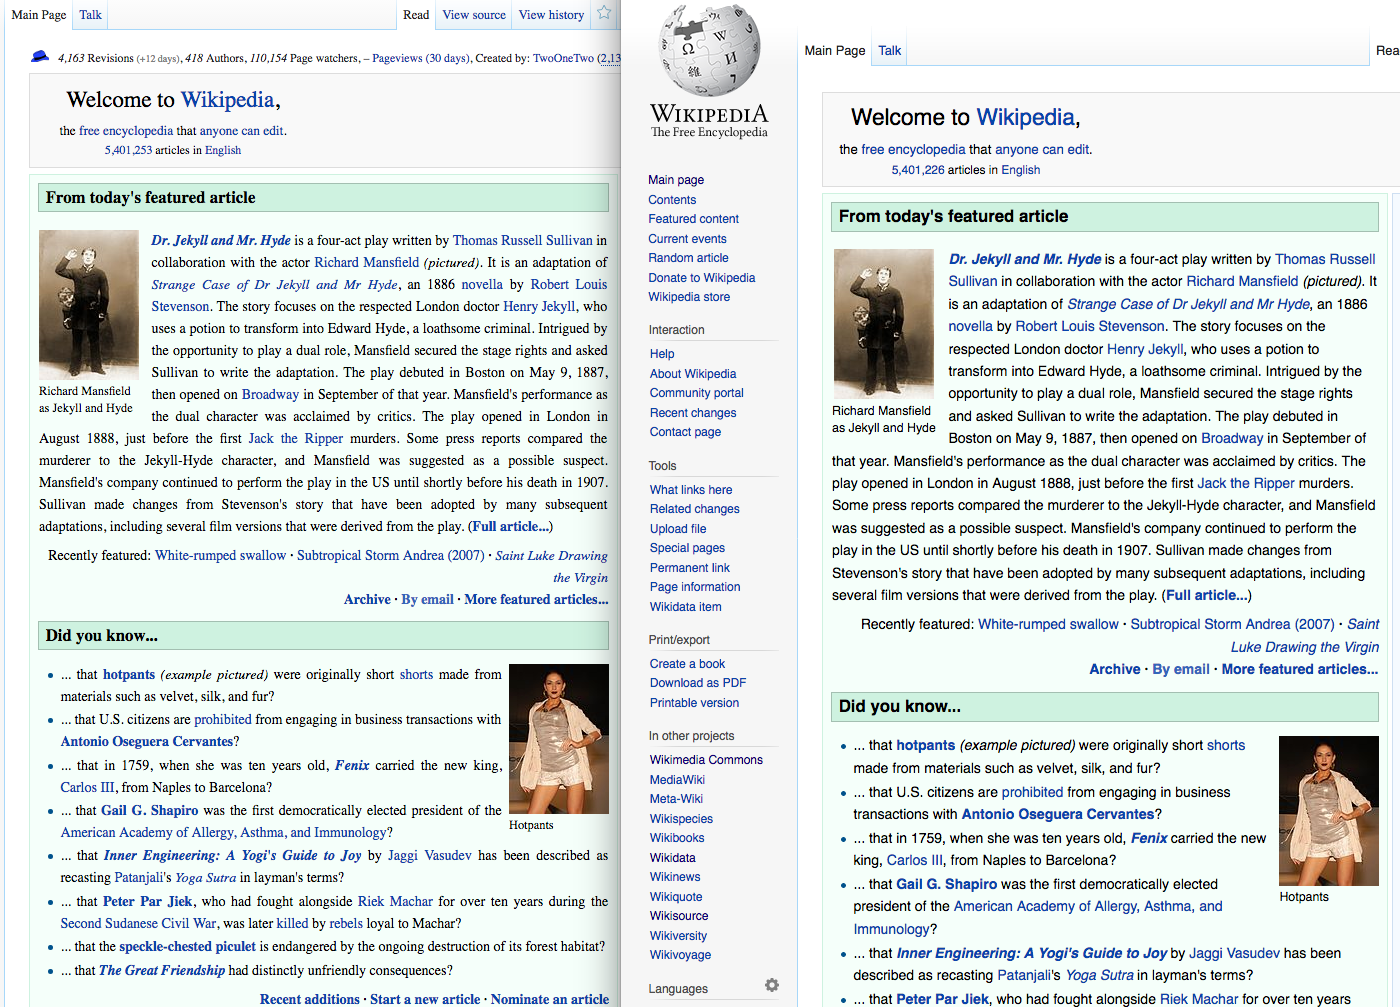Click What links here tool
The height and width of the screenshot is (1007, 1400).
coord(691,490)
